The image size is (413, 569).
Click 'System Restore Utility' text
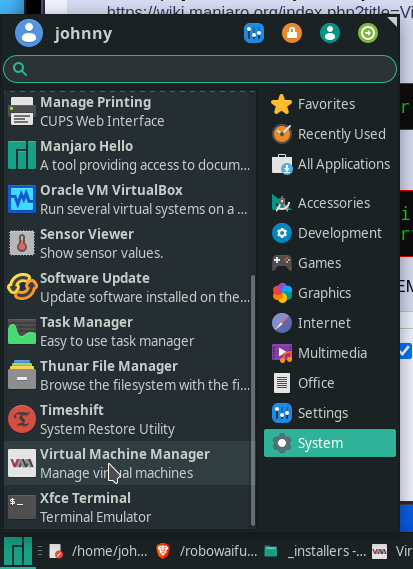[107, 429]
